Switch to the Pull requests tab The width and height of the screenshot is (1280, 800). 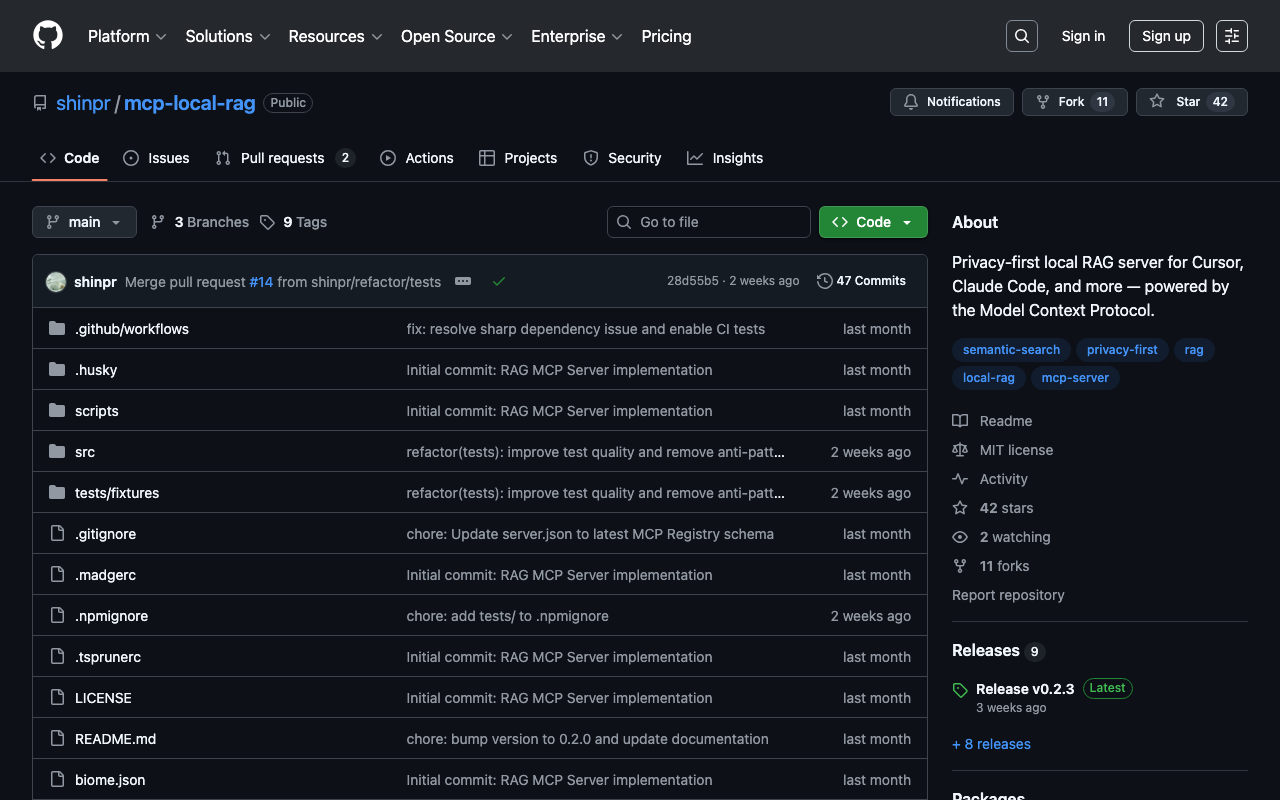click(282, 158)
